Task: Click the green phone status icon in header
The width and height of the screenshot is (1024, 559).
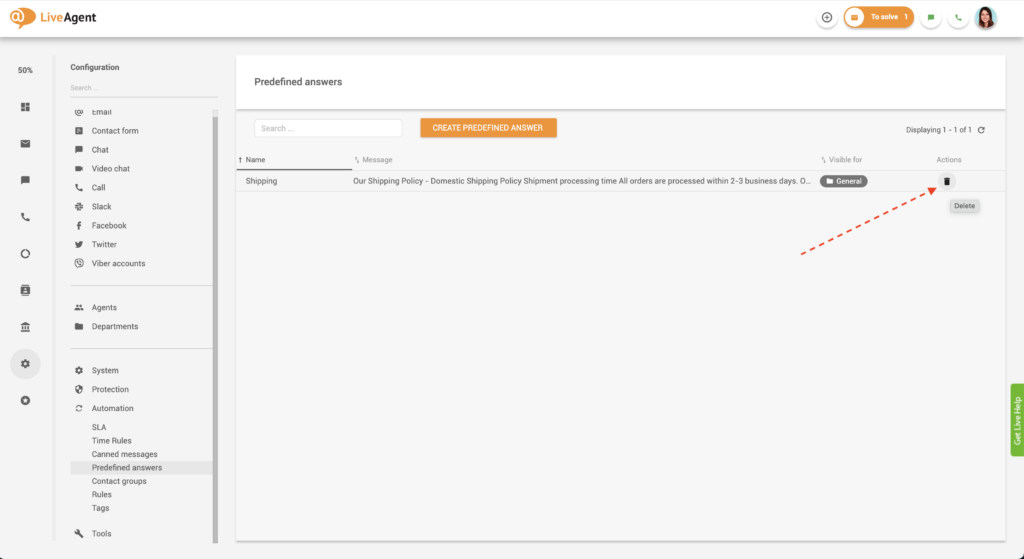Action: point(958,18)
